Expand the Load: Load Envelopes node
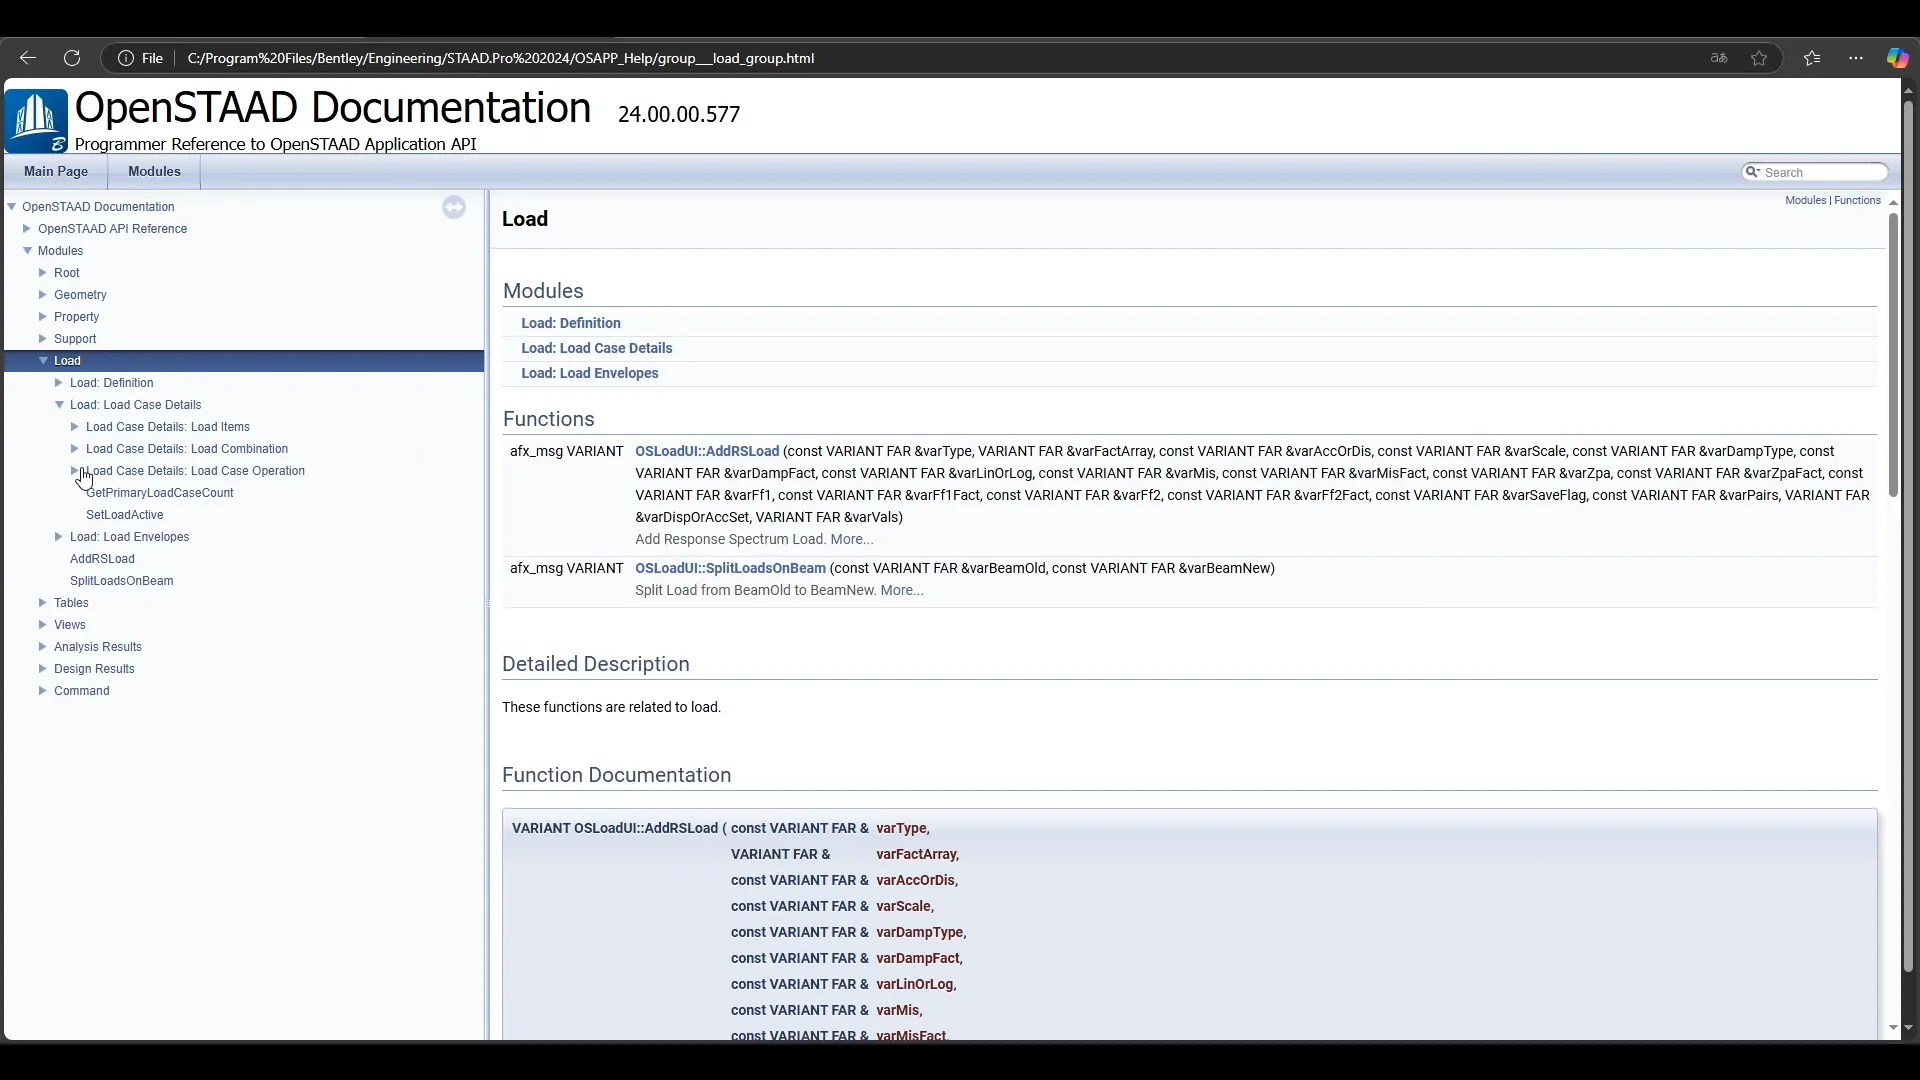Viewport: 1920px width, 1080px height. pyautogui.click(x=59, y=537)
